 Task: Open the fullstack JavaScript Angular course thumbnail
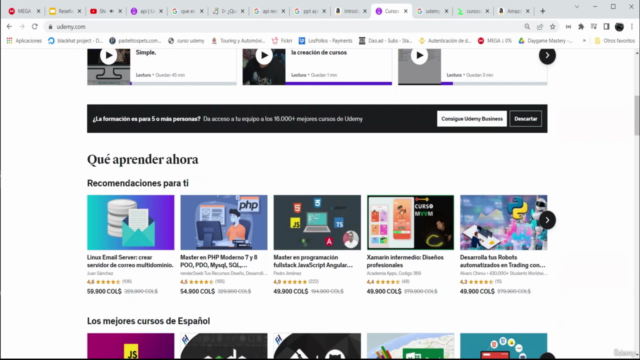[317, 222]
